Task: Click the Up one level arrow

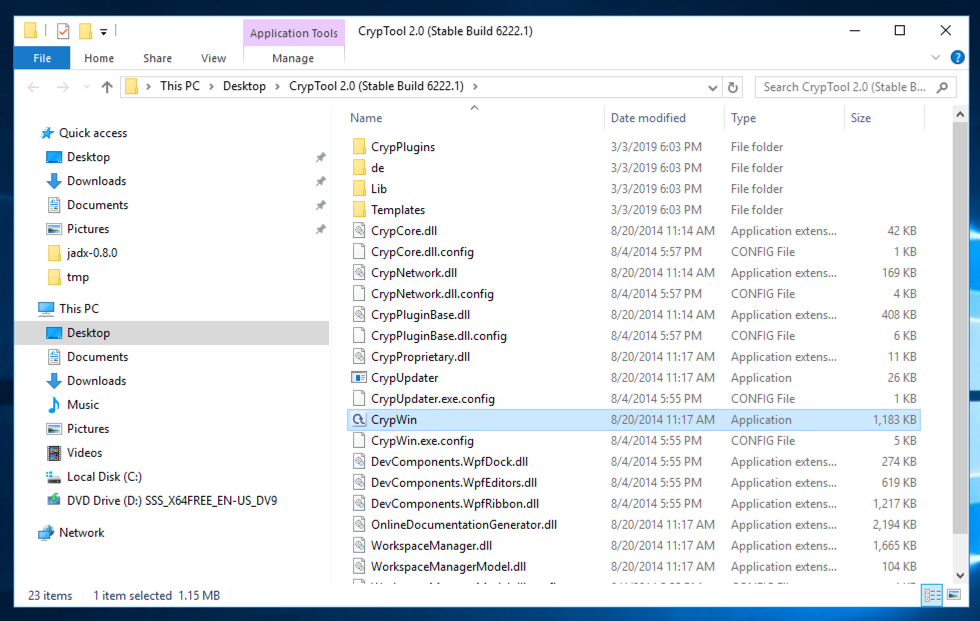Action: tap(107, 87)
